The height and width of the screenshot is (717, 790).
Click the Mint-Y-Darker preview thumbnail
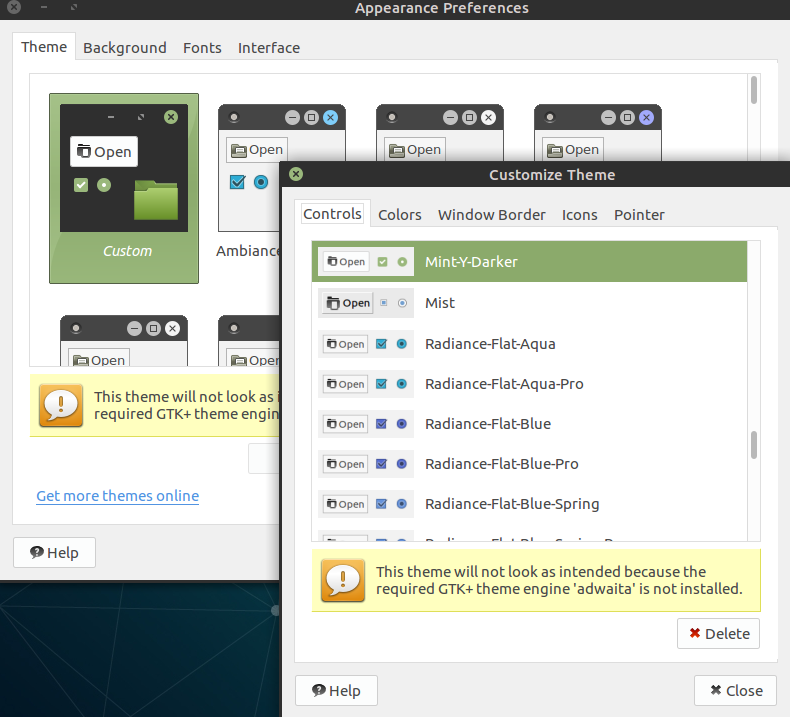coord(366,262)
